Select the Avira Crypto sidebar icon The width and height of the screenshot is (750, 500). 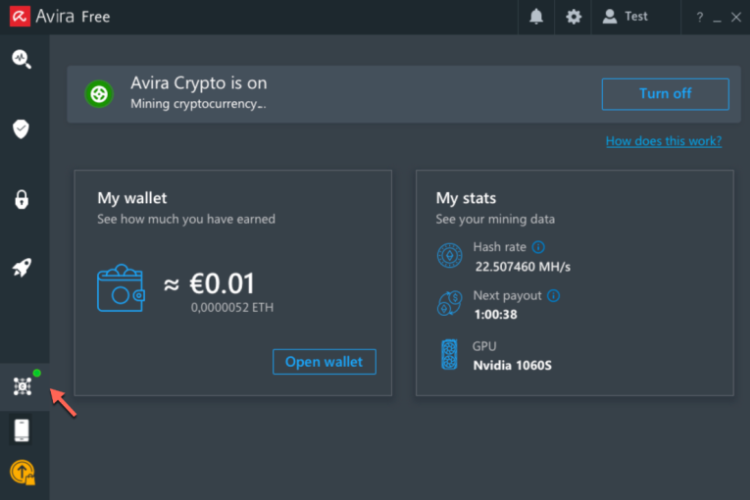click(x=22, y=387)
